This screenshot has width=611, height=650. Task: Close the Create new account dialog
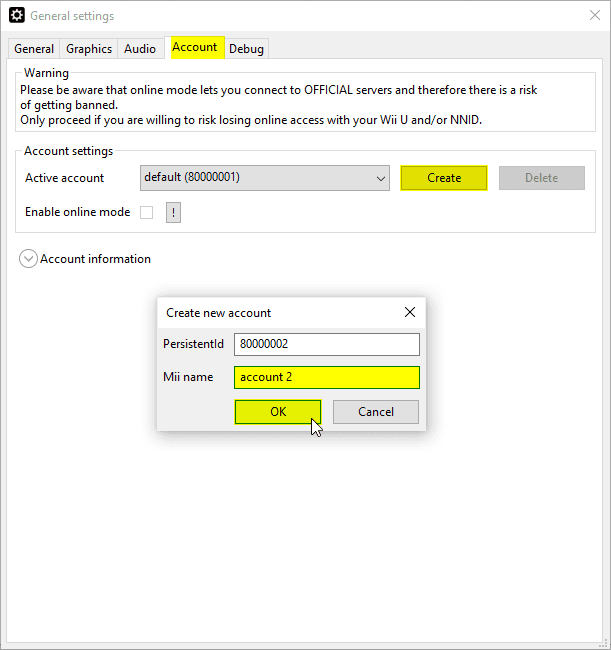pos(409,312)
